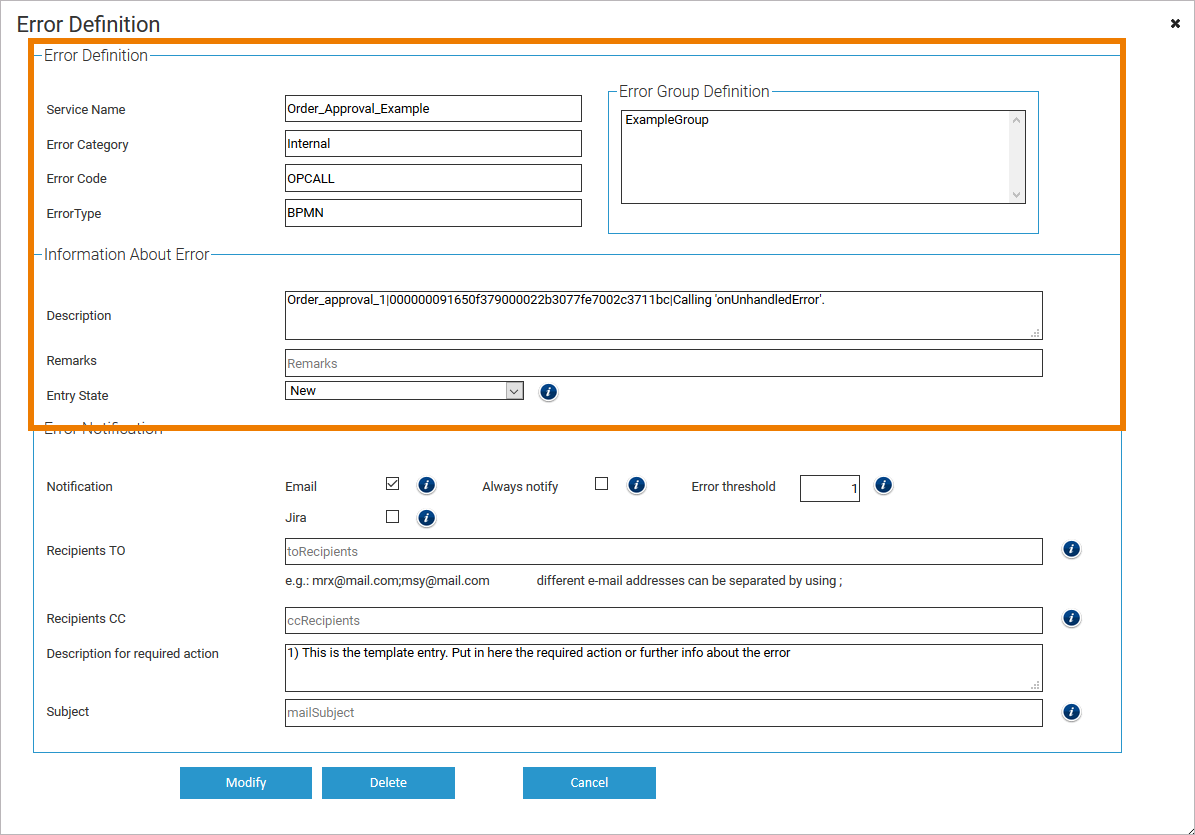Click info icon next to Entry State

click(548, 392)
